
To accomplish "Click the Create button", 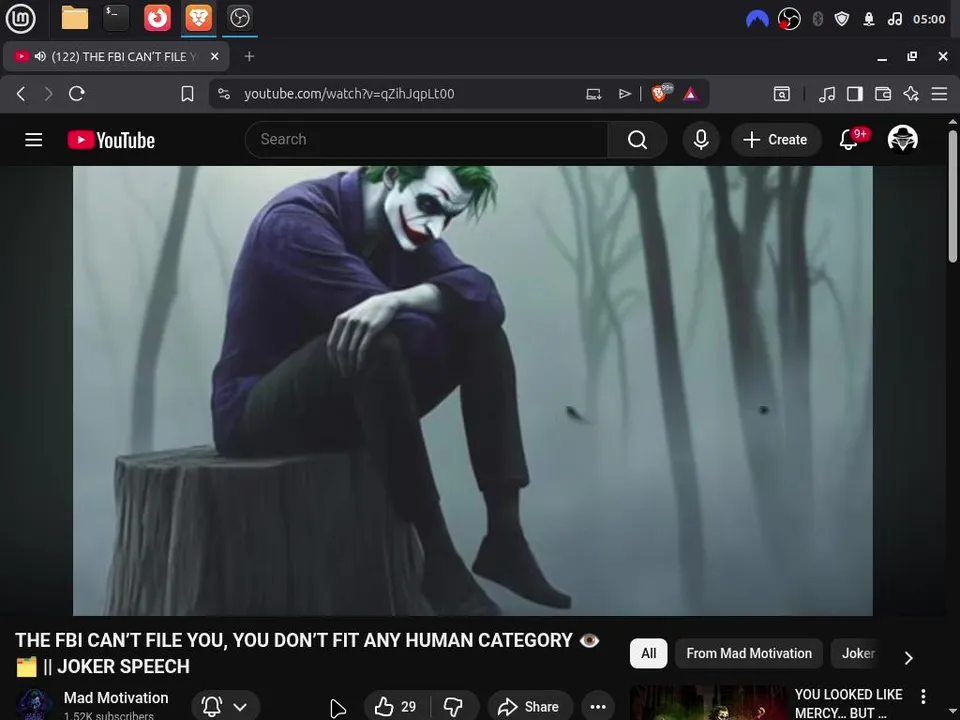I will pyautogui.click(x=776, y=140).
